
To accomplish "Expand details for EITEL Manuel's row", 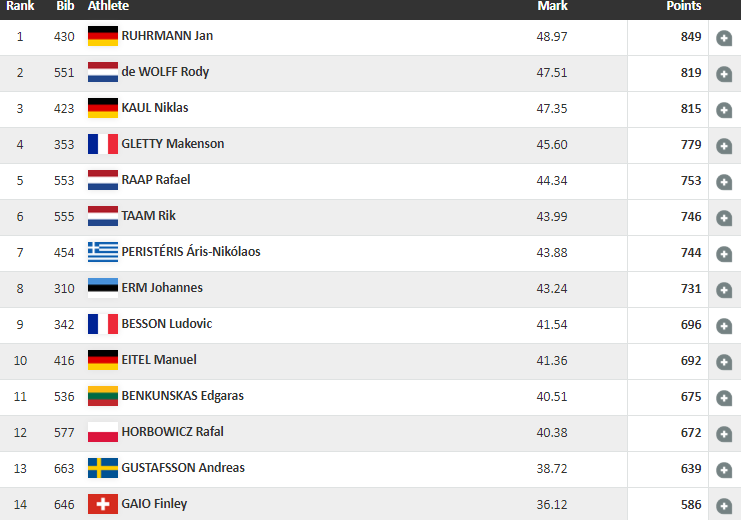I will (724, 362).
